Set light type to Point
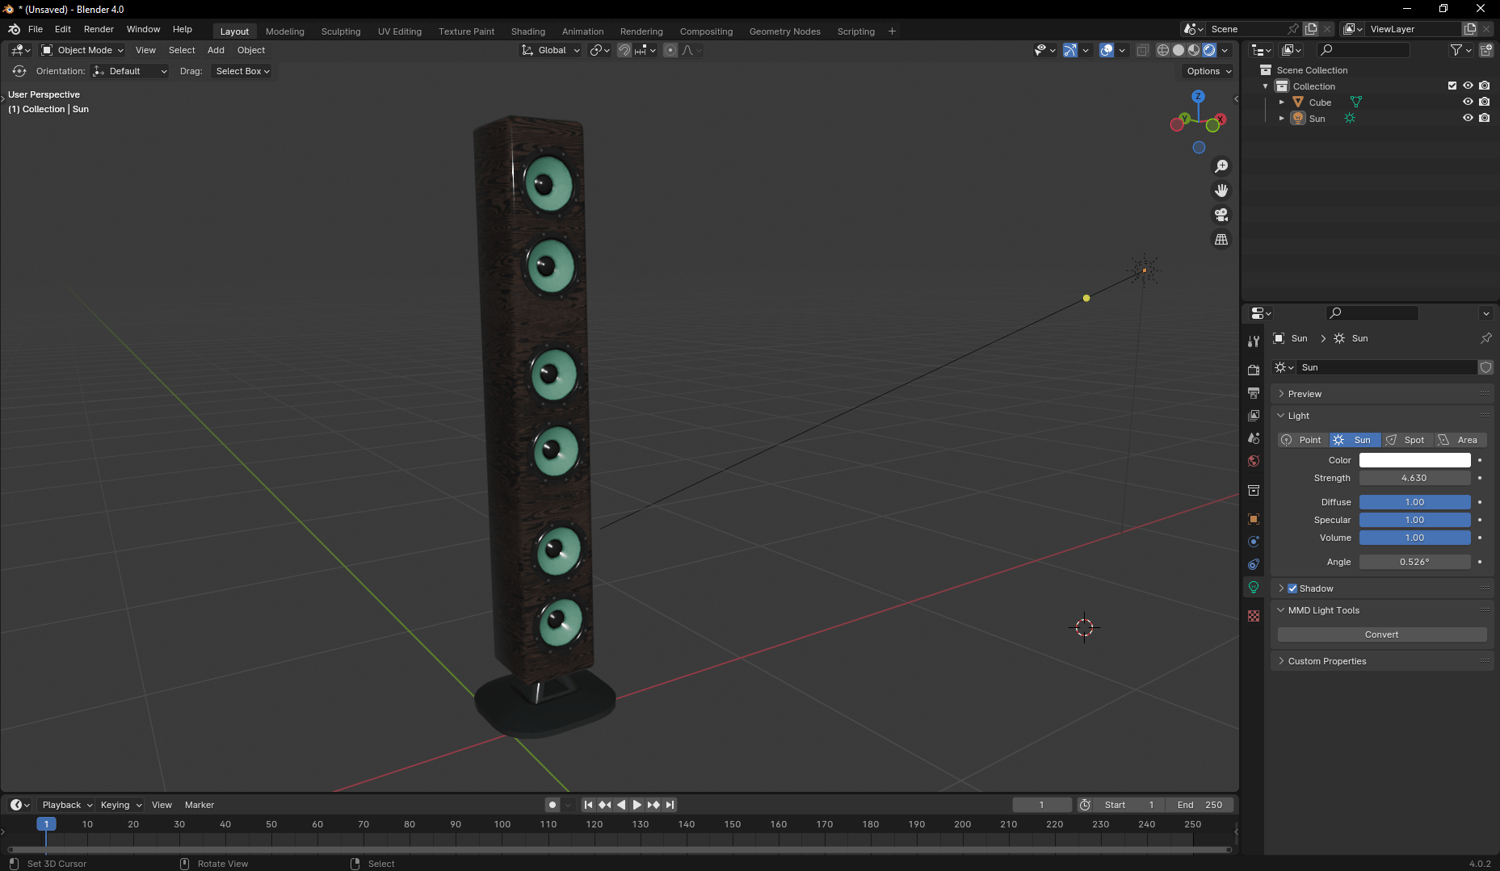Screen dimensions: 1500x871 click(x=1303, y=440)
